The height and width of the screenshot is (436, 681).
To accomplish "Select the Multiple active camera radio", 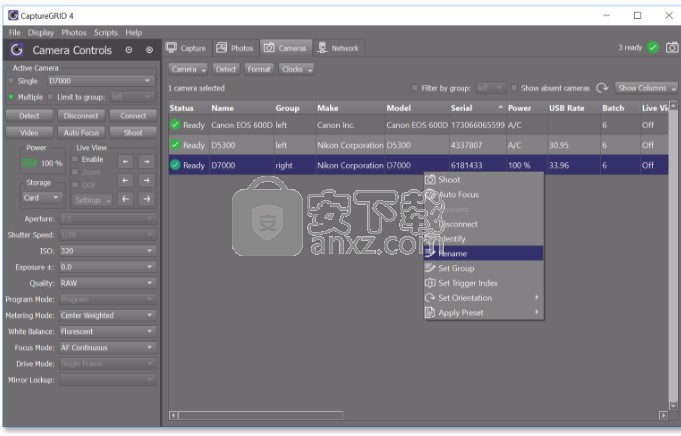I will point(11,97).
